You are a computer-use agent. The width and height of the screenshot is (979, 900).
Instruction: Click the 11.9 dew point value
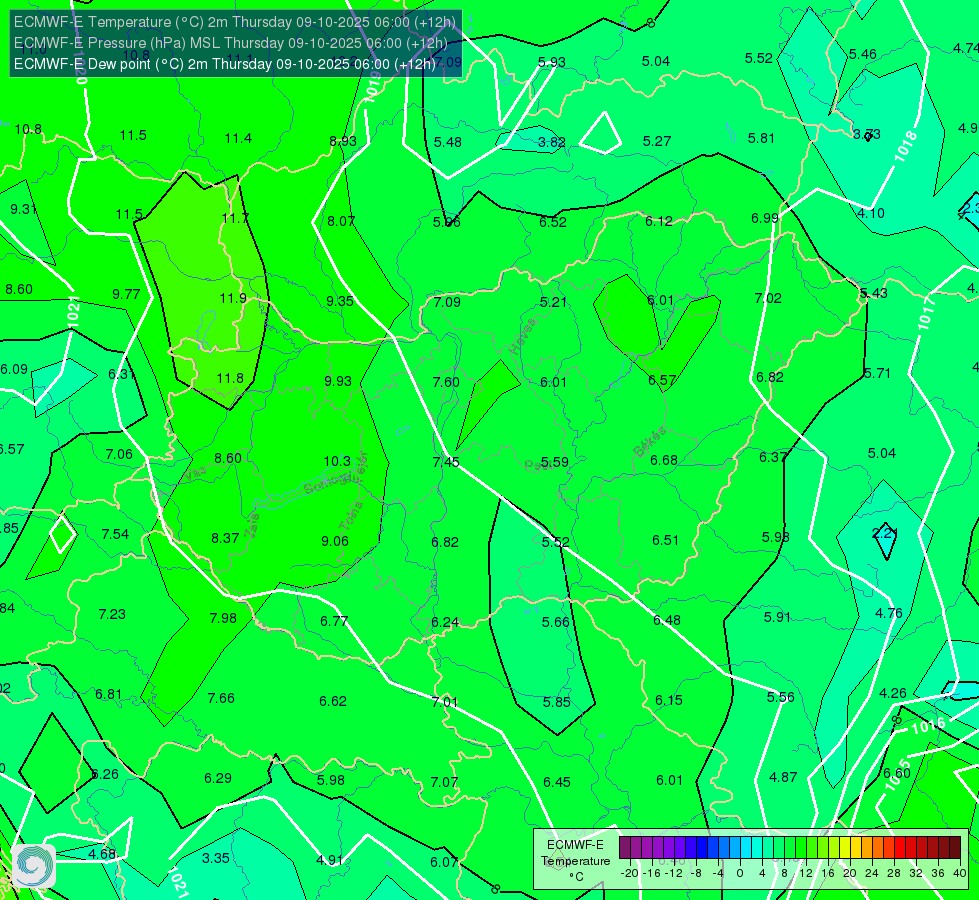[x=233, y=298]
